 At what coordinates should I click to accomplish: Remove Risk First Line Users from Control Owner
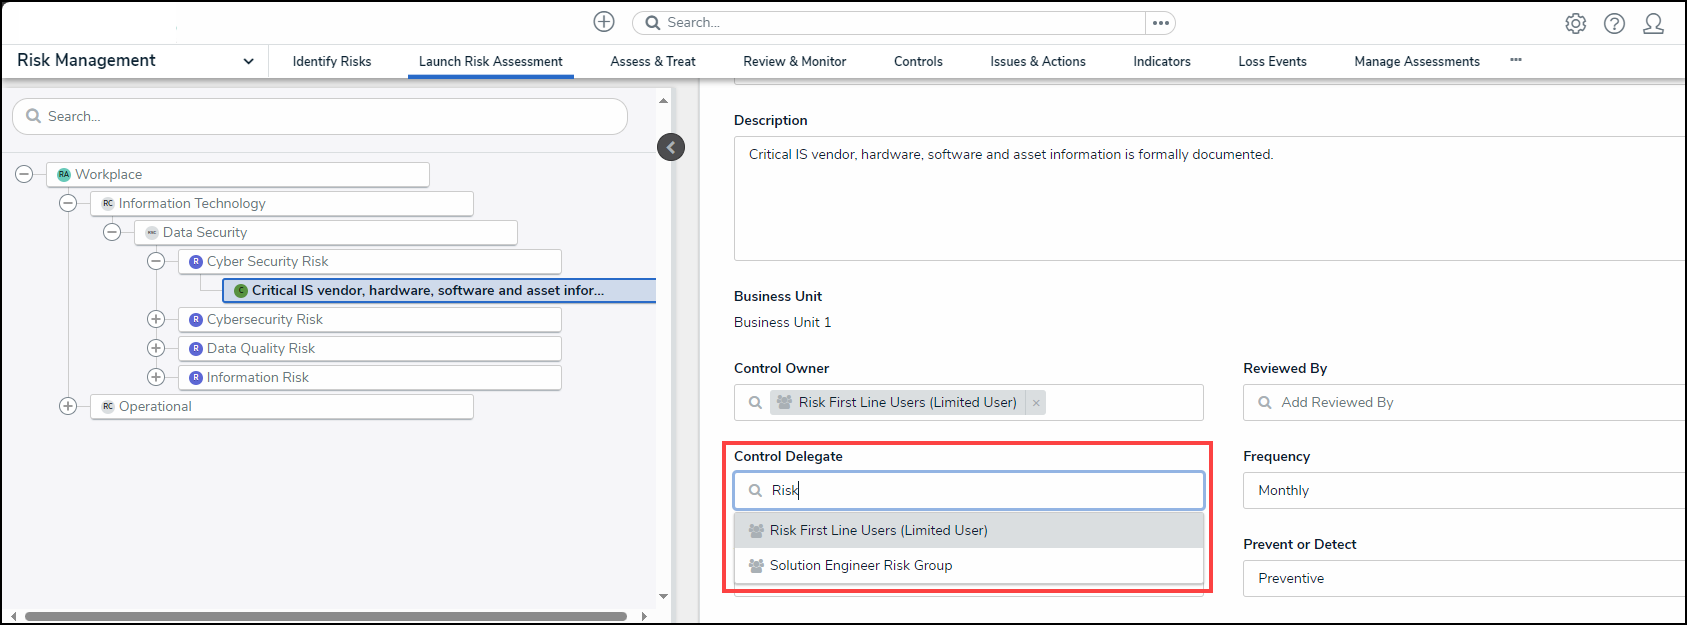coord(1036,403)
